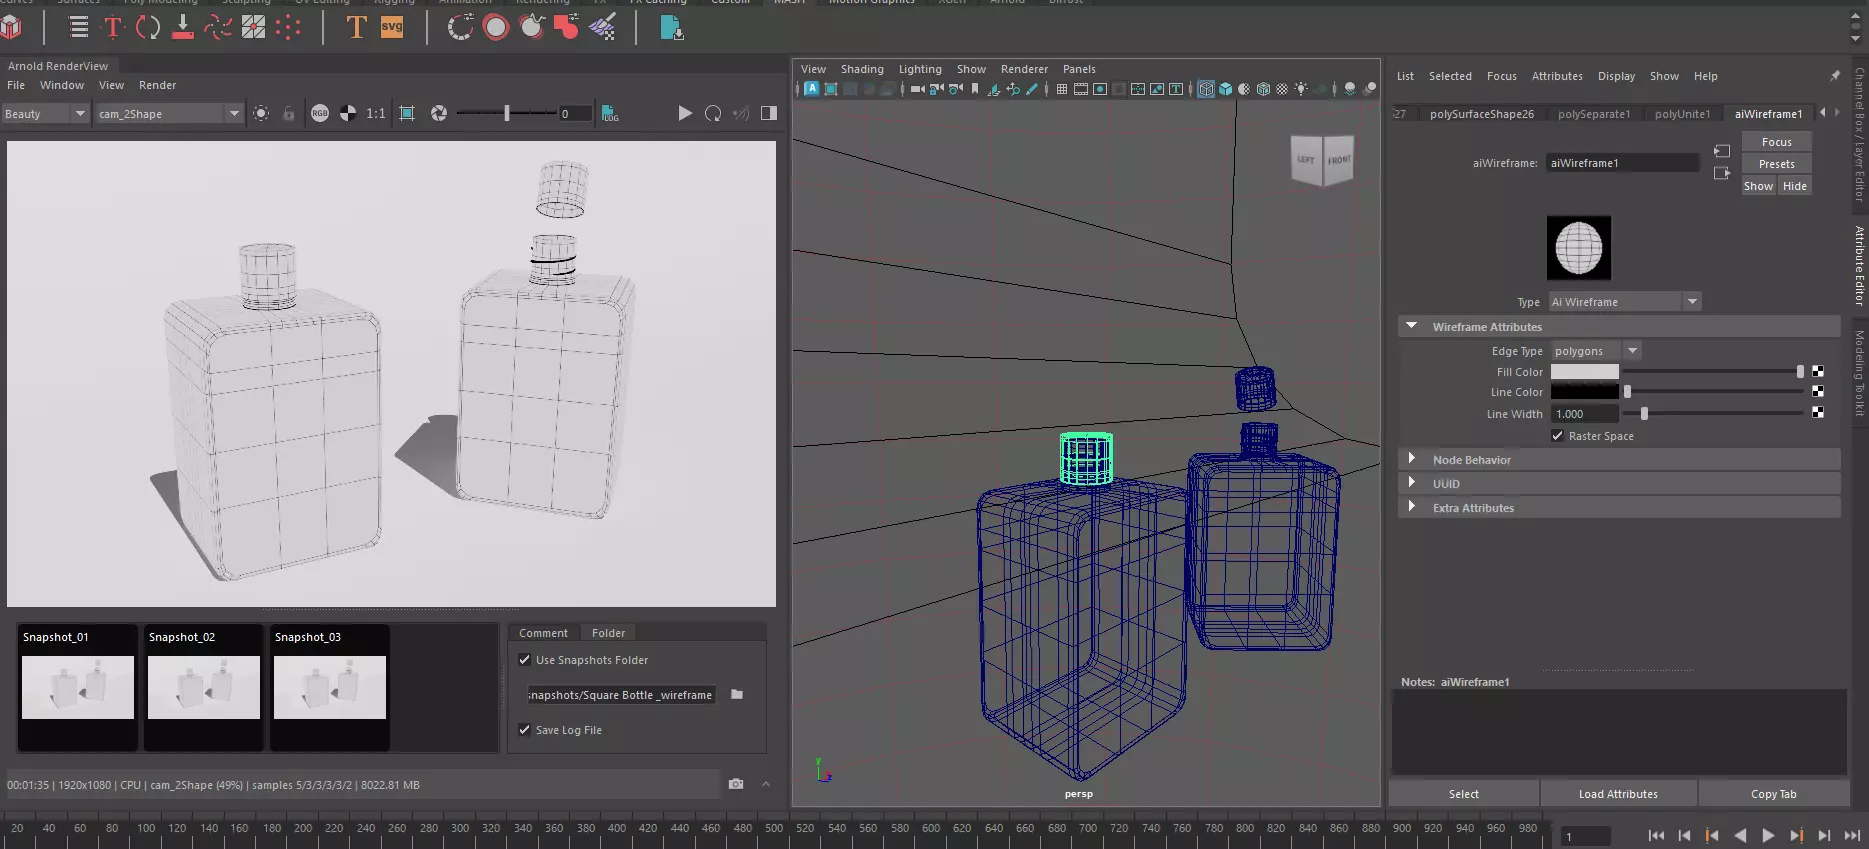Click the Focus button in Attribute Editor
Viewport: 1869px width, 849px height.
click(1776, 142)
